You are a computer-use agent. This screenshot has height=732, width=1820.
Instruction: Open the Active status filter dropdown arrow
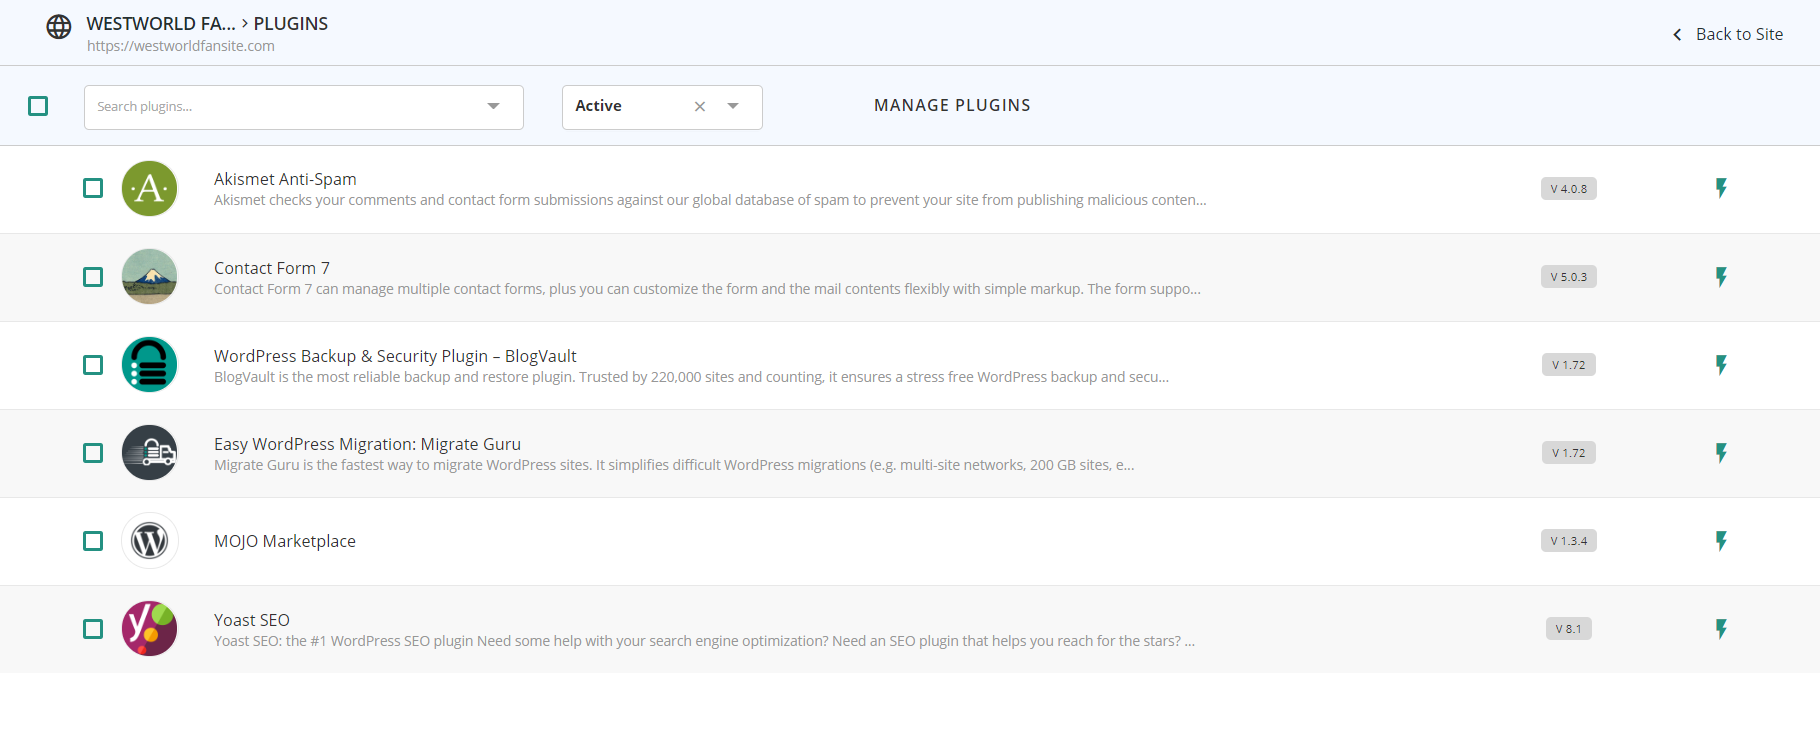(733, 106)
